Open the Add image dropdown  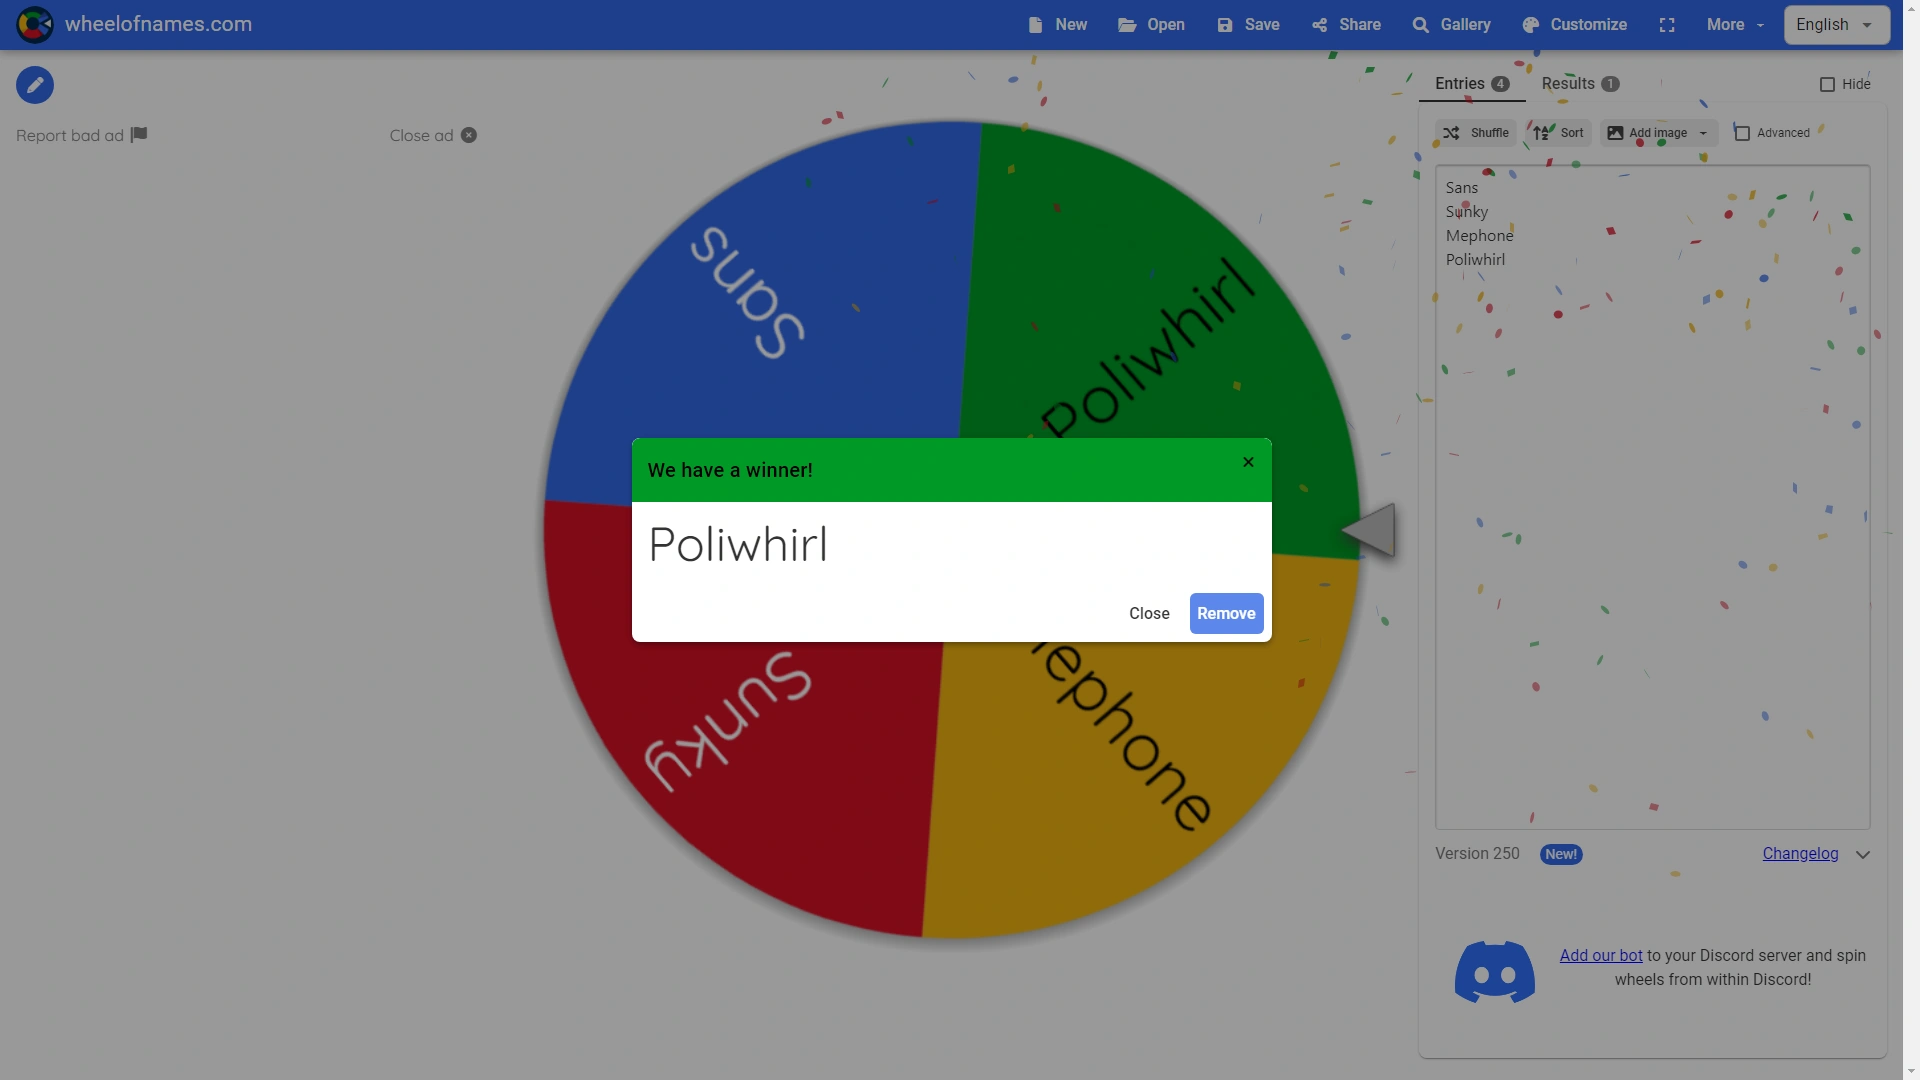coord(1703,133)
